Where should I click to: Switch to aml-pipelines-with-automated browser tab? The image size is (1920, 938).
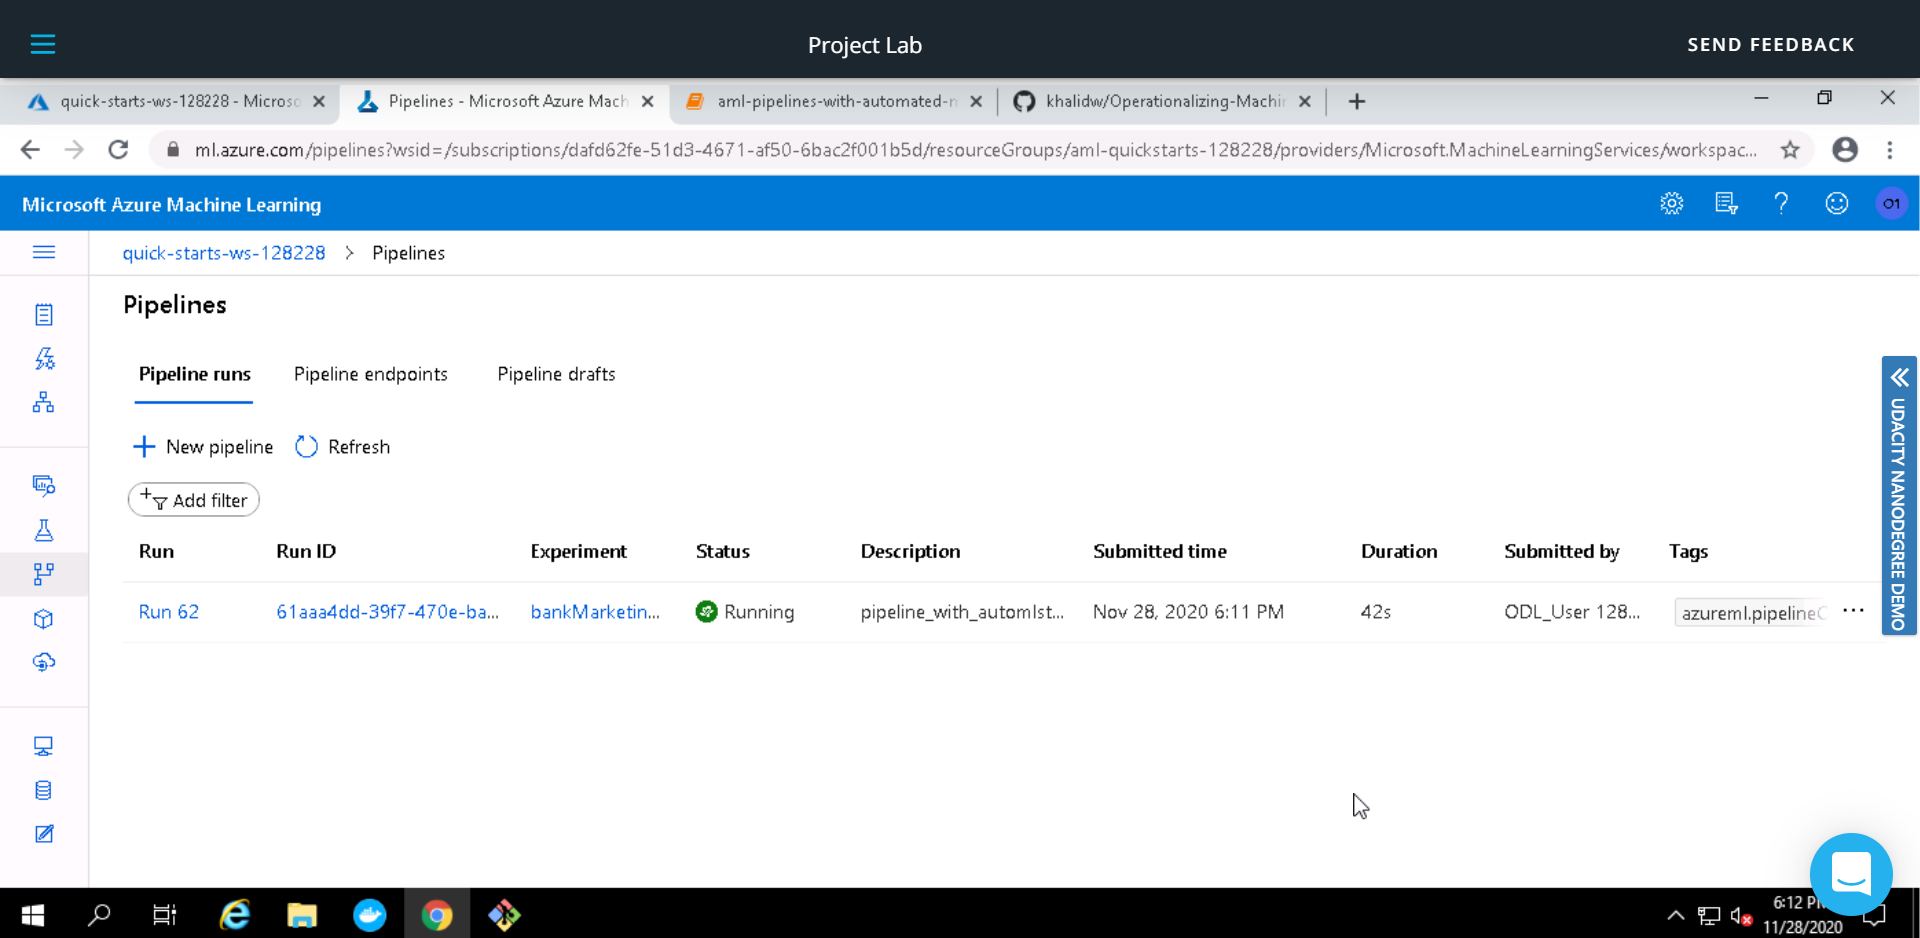(836, 101)
